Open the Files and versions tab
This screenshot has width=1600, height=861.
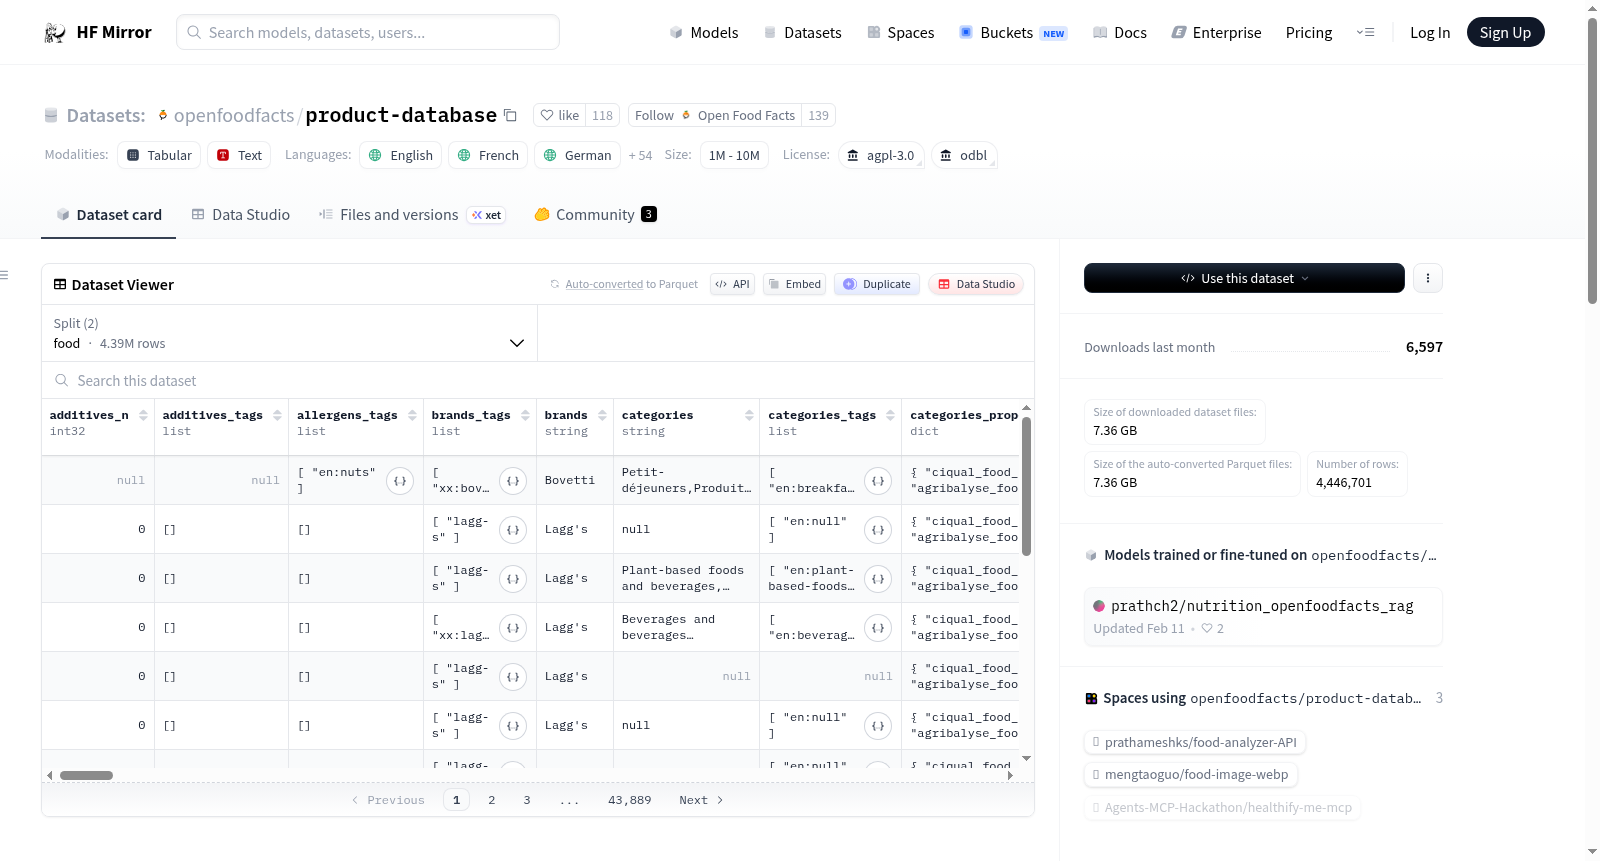pyautogui.click(x=411, y=214)
